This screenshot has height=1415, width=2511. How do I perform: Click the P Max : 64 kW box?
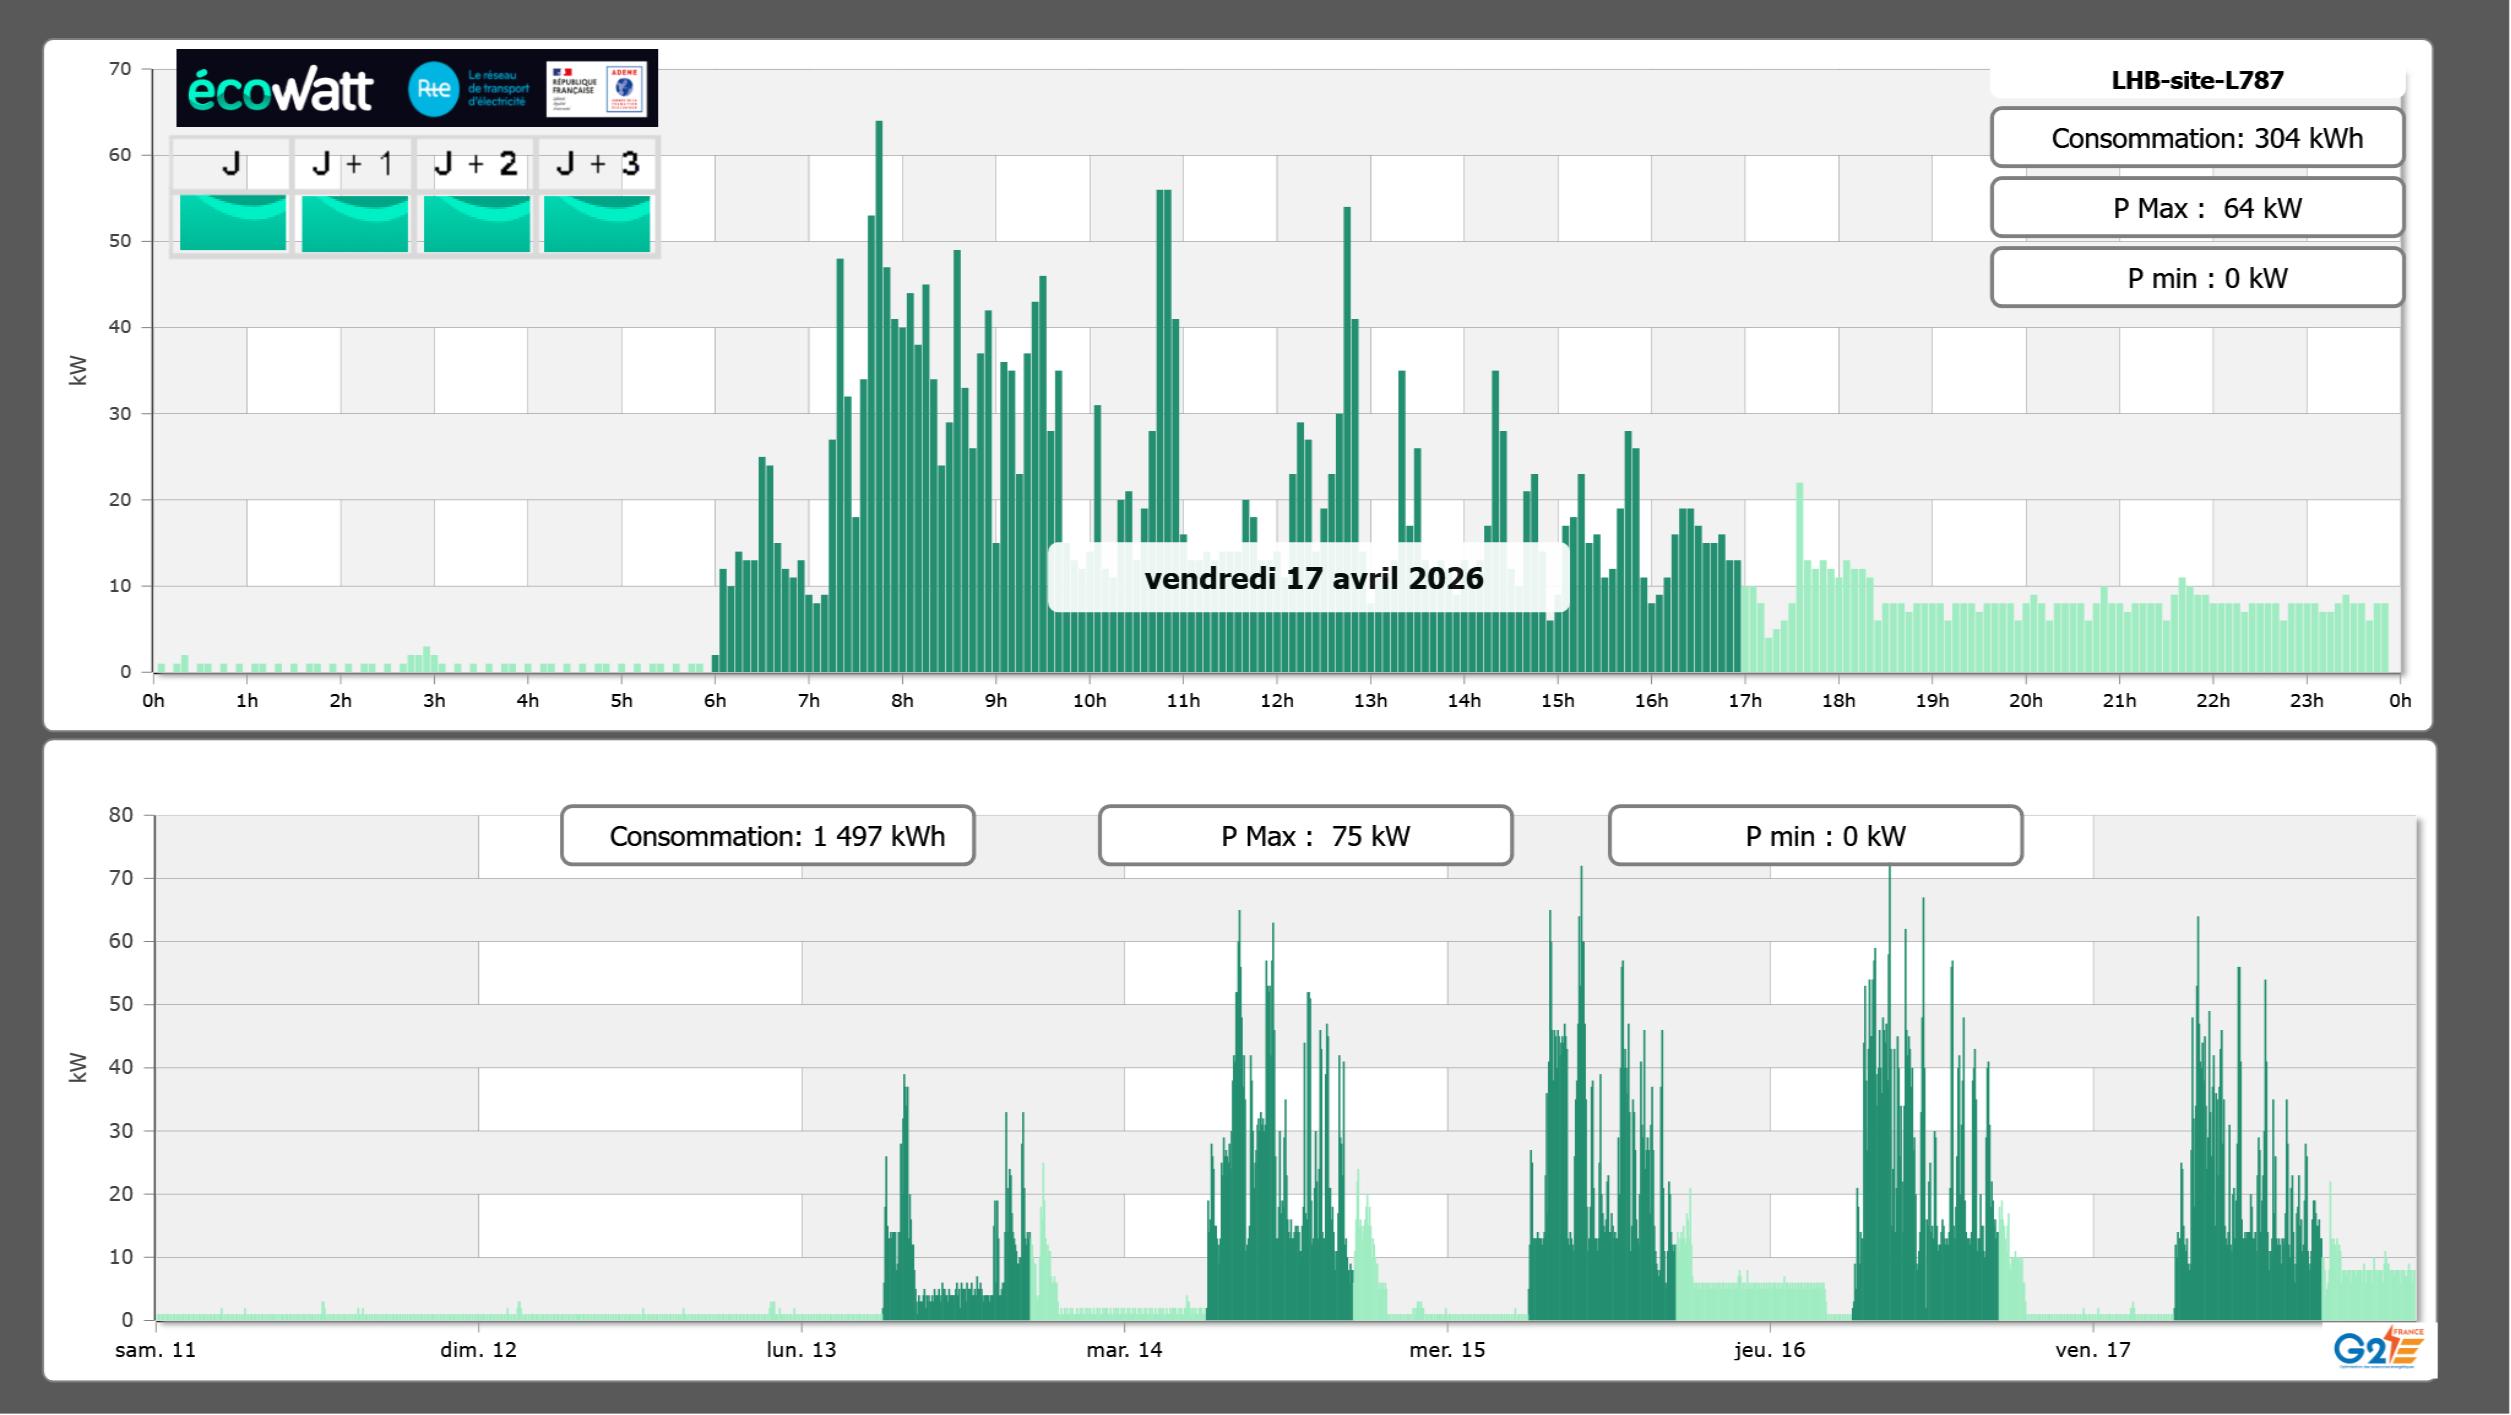(2197, 208)
